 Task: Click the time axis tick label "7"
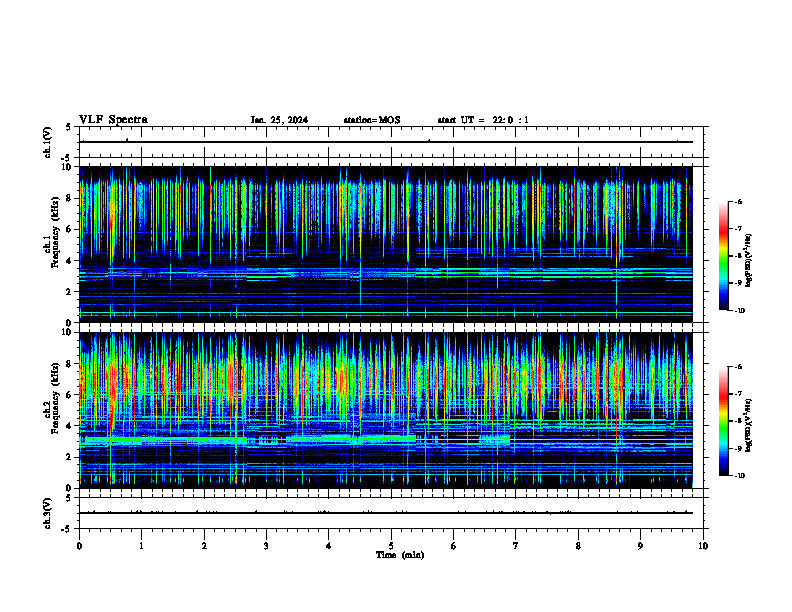pyautogui.click(x=516, y=546)
